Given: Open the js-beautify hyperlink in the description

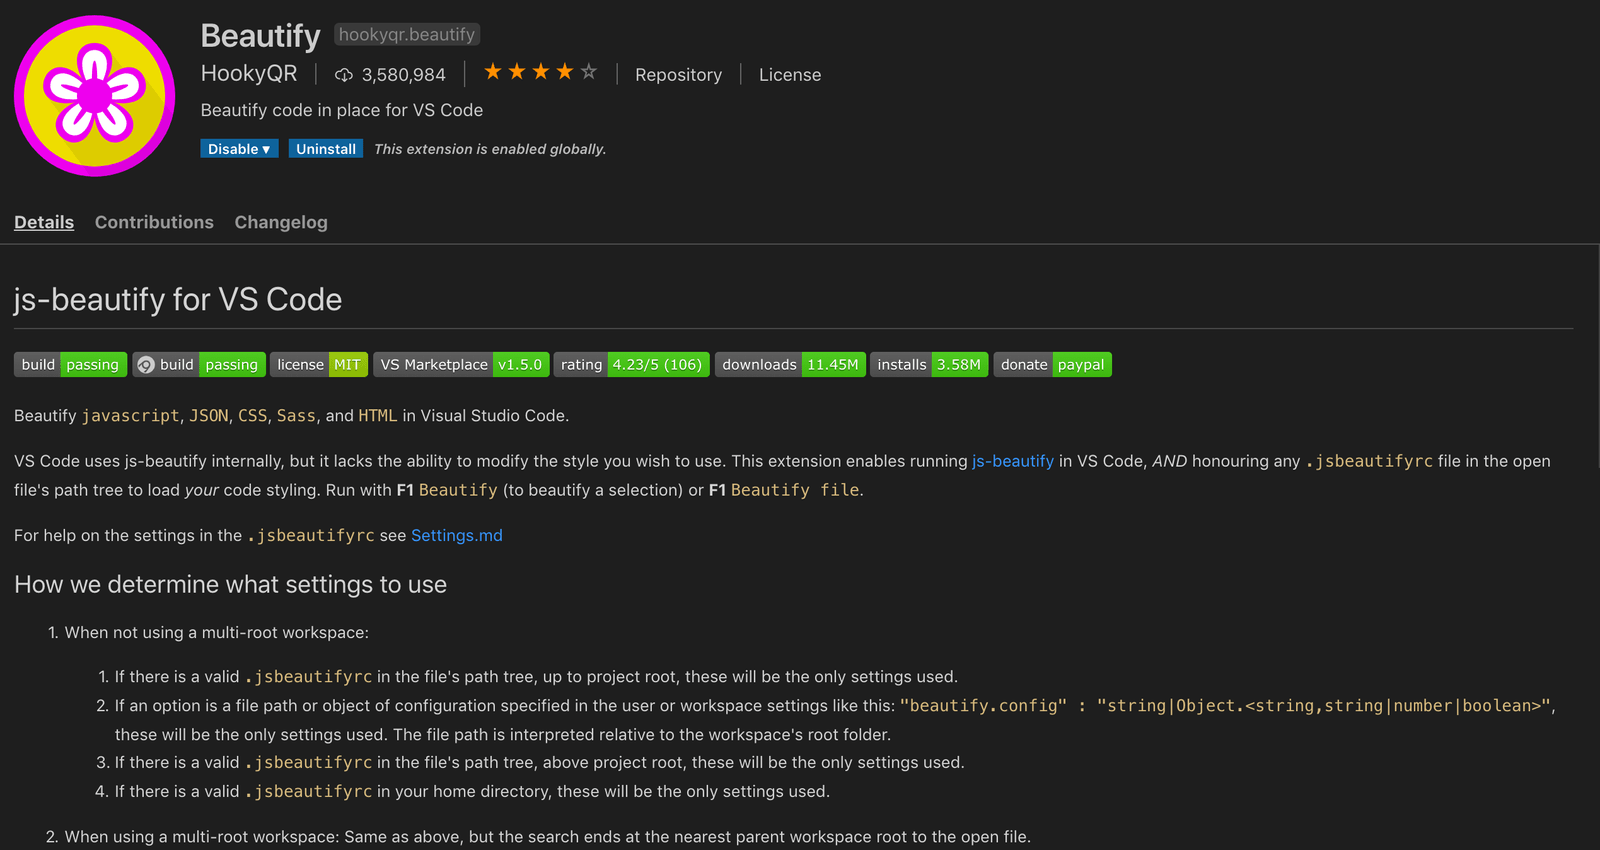Looking at the screenshot, I should point(1013,461).
